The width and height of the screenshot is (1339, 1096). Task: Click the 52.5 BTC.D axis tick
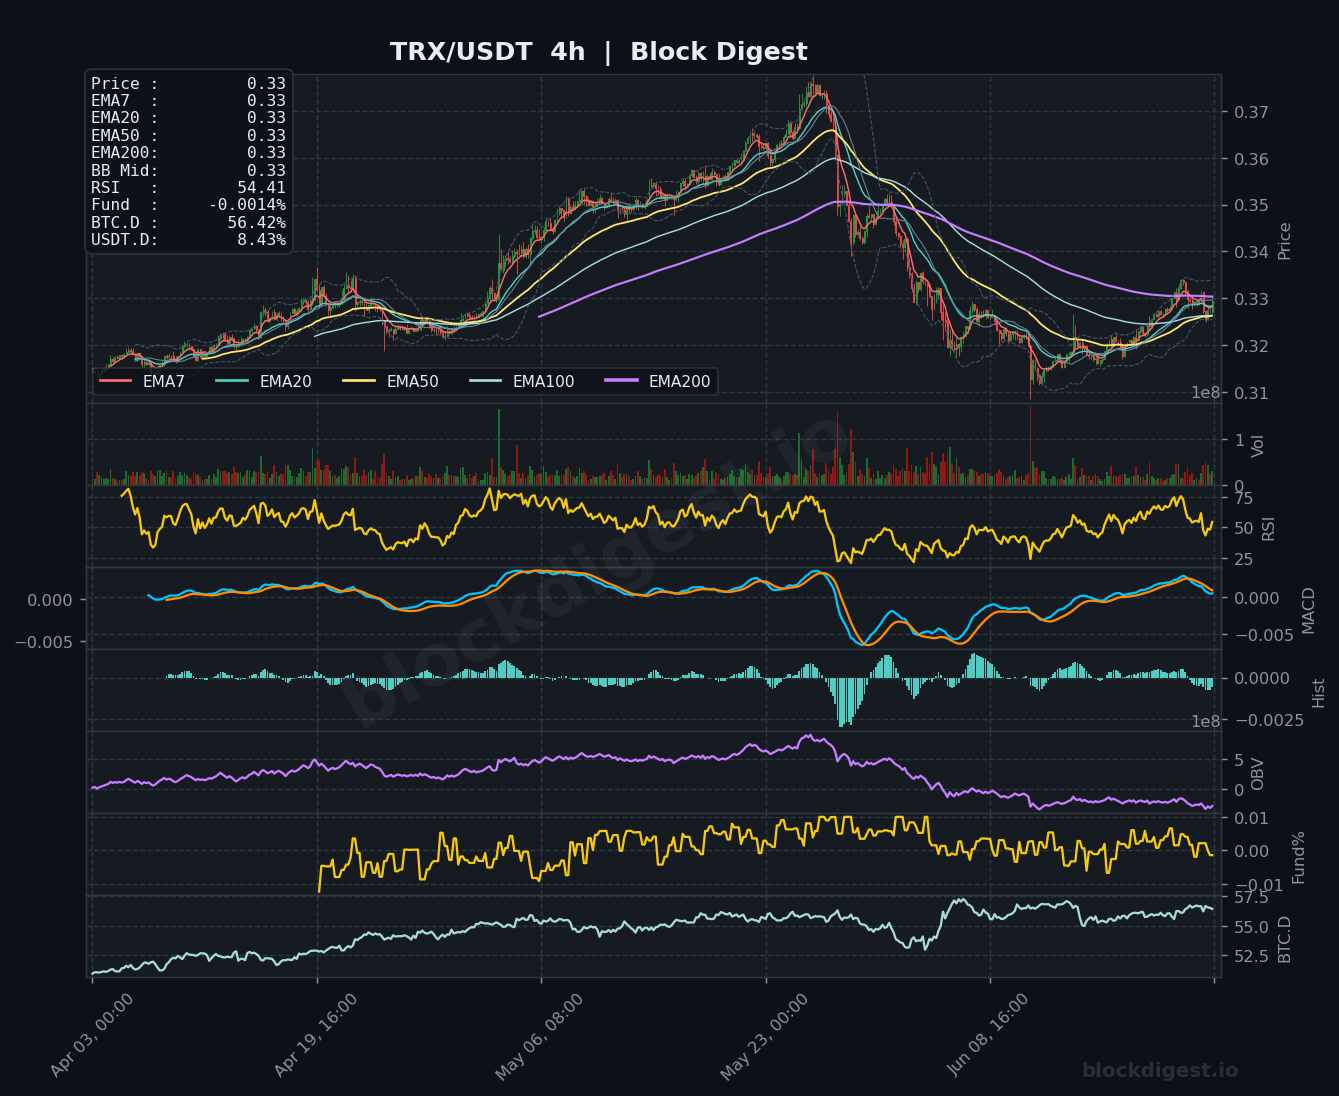1251,957
